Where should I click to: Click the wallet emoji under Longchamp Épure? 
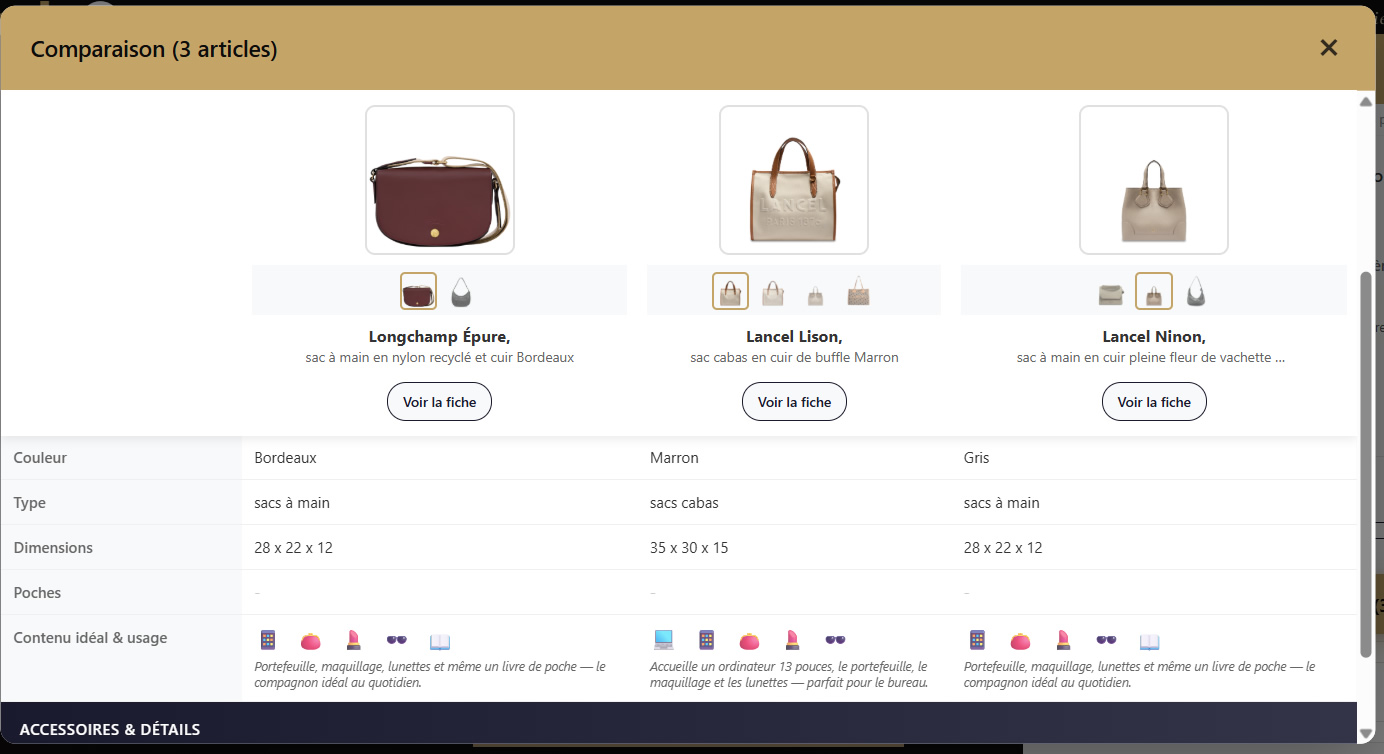pos(310,641)
